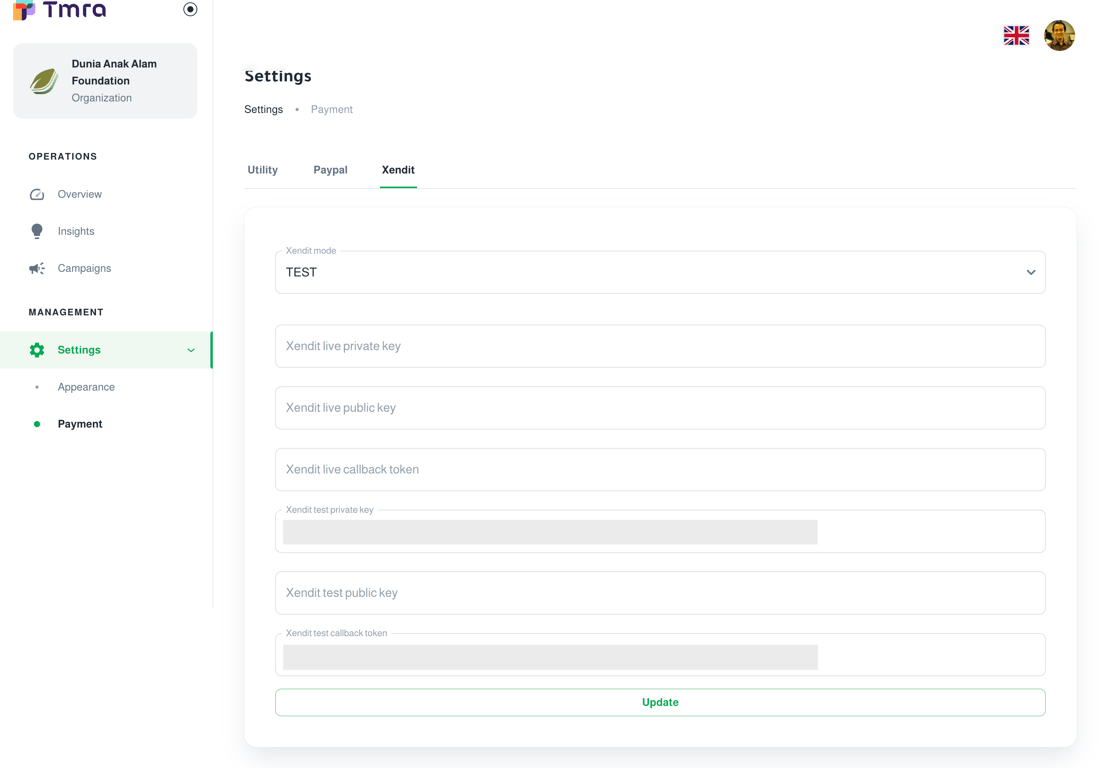Click the Tmra logo
The width and height of the screenshot is (1099, 768).
(x=60, y=10)
